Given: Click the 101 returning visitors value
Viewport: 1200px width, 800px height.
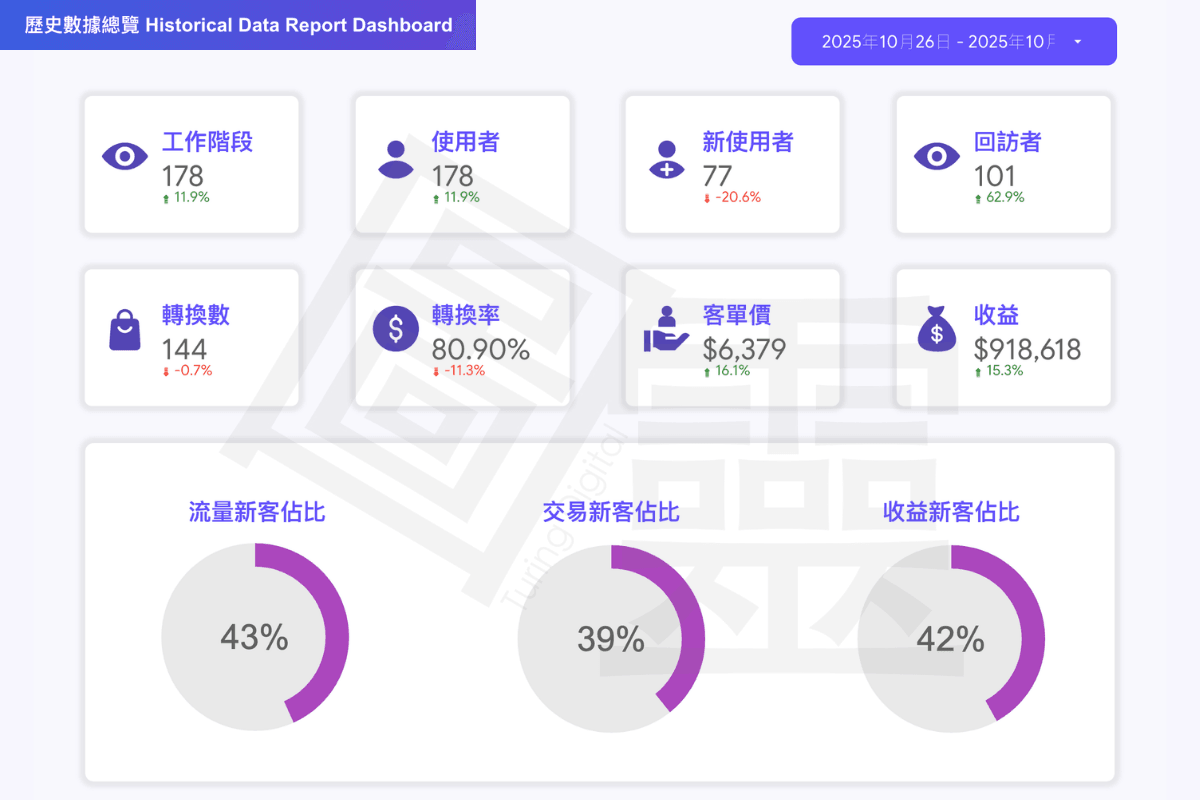Looking at the screenshot, I should click(x=995, y=176).
